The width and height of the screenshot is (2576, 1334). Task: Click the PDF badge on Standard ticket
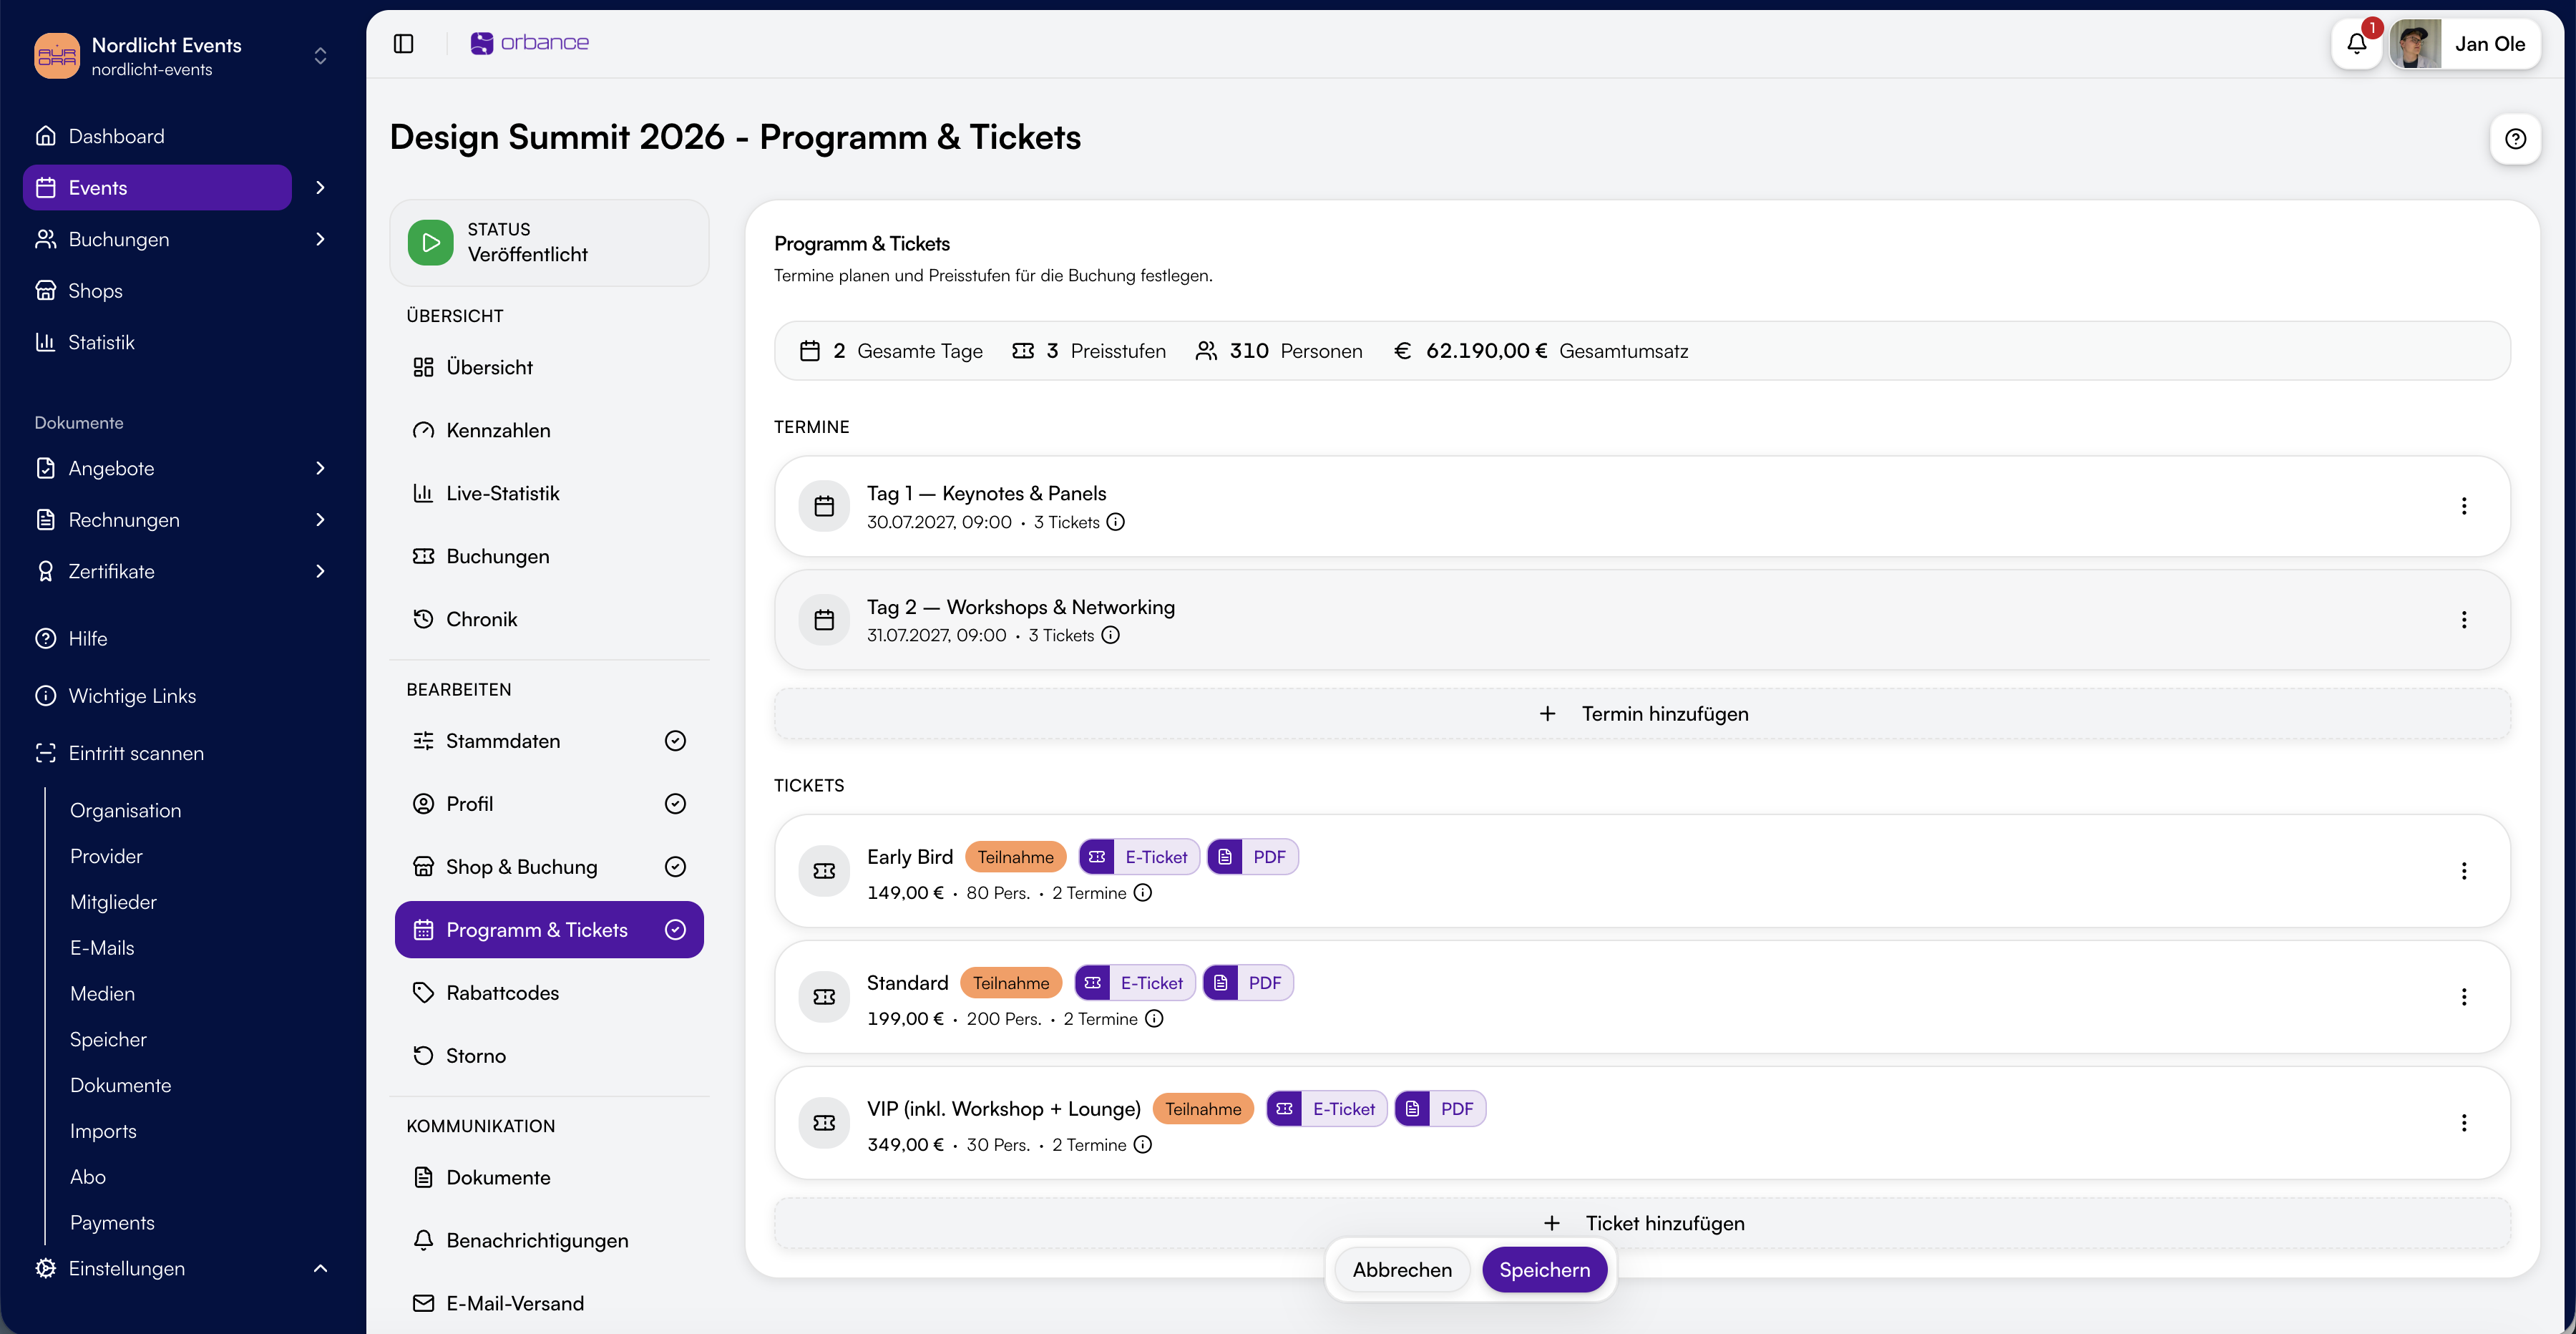(x=1248, y=983)
